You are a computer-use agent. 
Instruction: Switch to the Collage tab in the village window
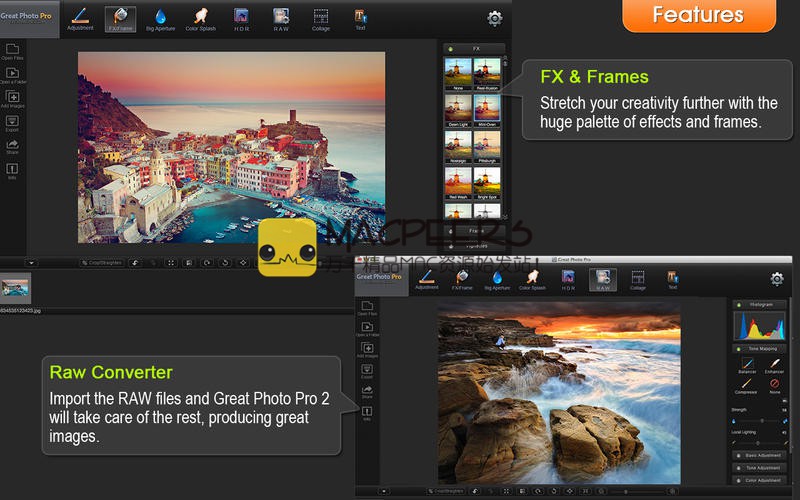tap(320, 18)
